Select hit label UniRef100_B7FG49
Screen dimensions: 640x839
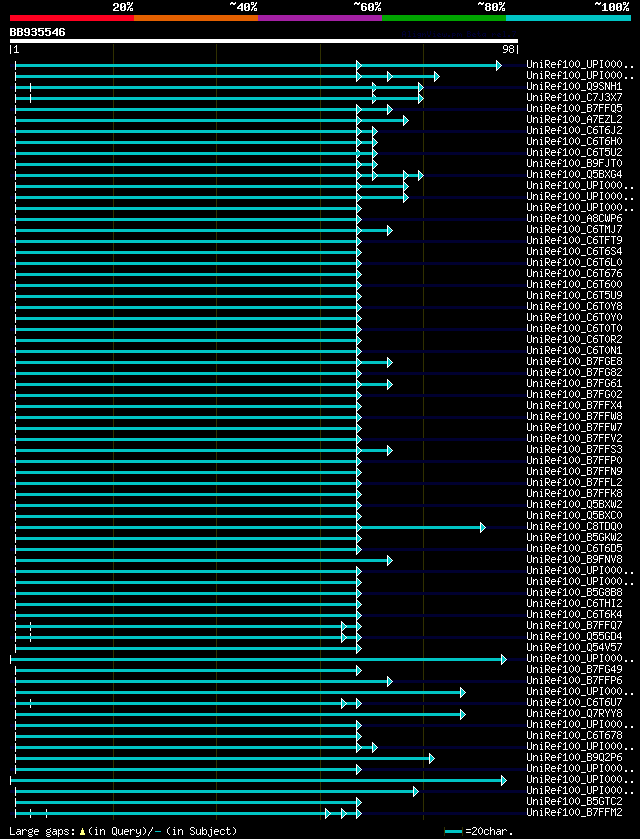pyautogui.click(x=574, y=670)
